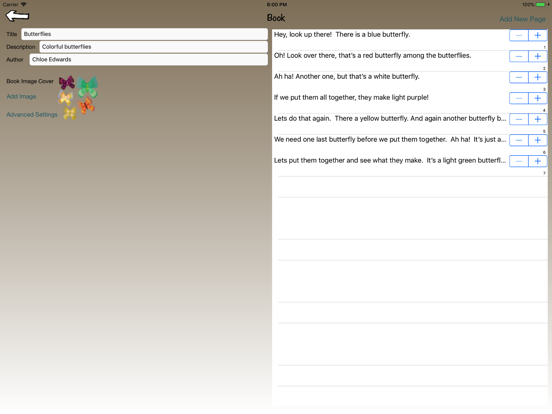Select page 'Ah ha! Another one, but that's a white butterfly.'
The height and width of the screenshot is (414, 552).
pyautogui.click(x=410, y=82)
